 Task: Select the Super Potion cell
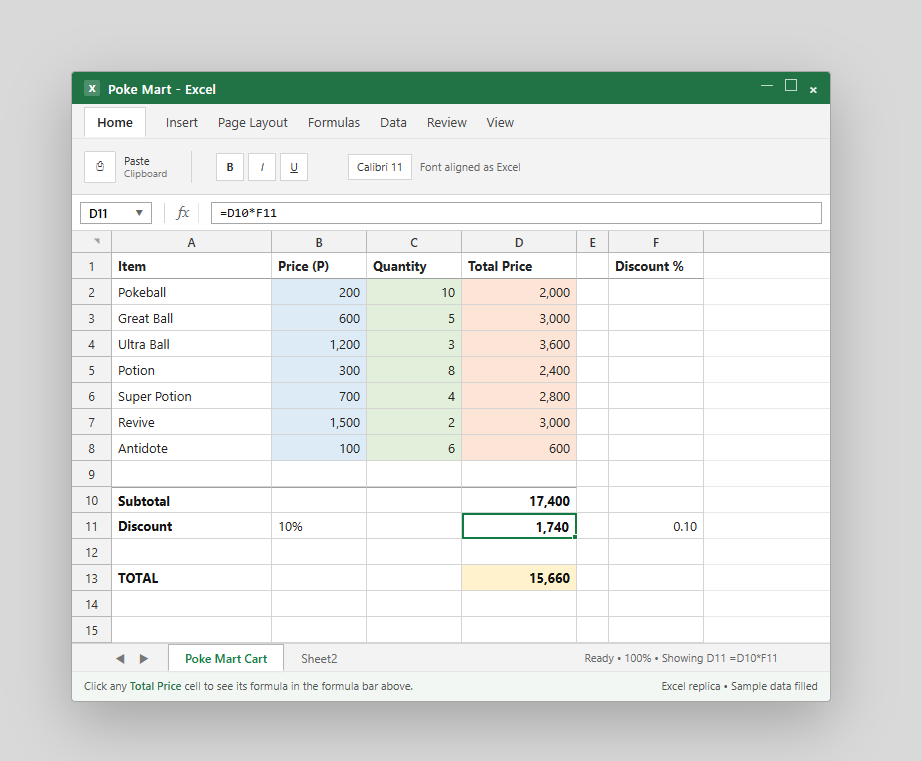click(x=192, y=396)
